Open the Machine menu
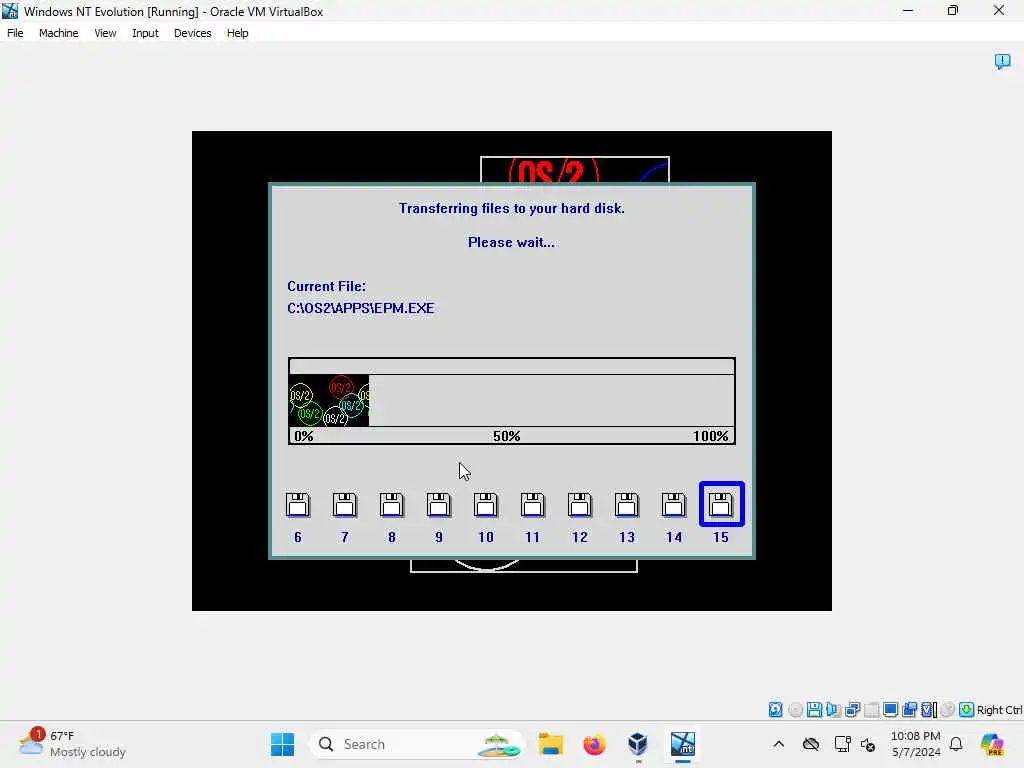Image resolution: width=1024 pixels, height=768 pixels. pyautogui.click(x=59, y=33)
